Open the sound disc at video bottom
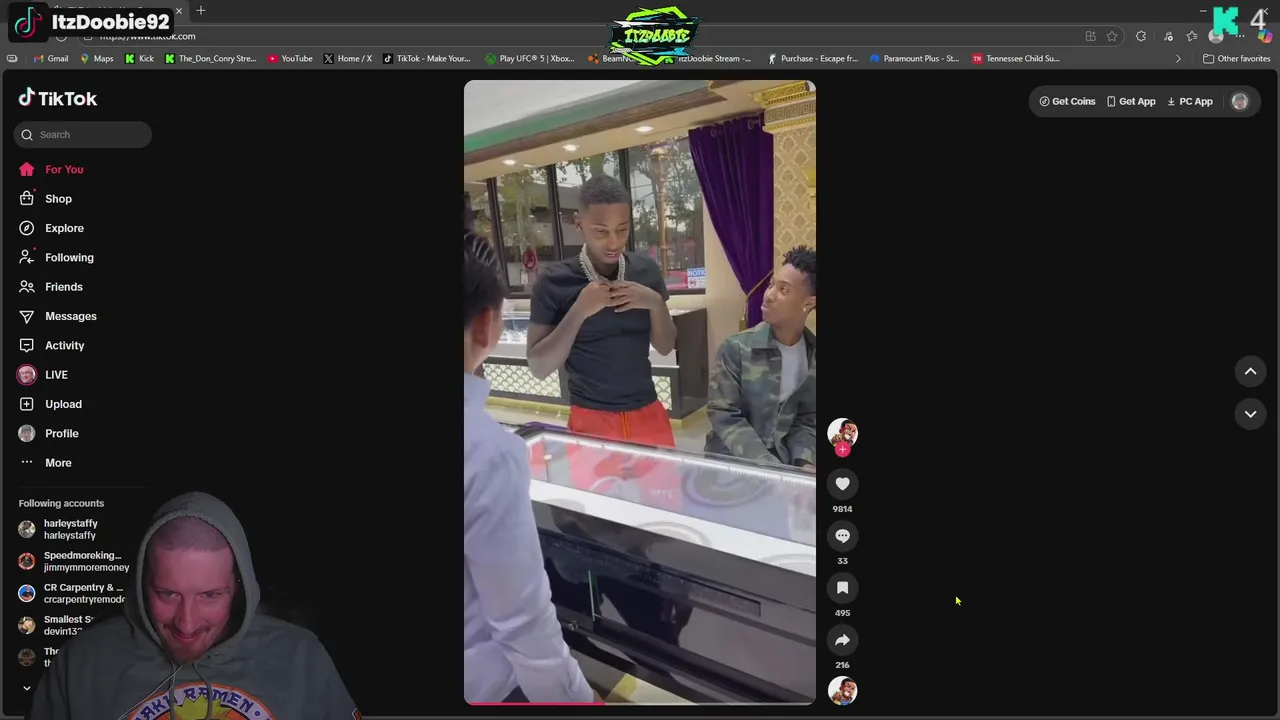The height and width of the screenshot is (720, 1280). click(842, 691)
